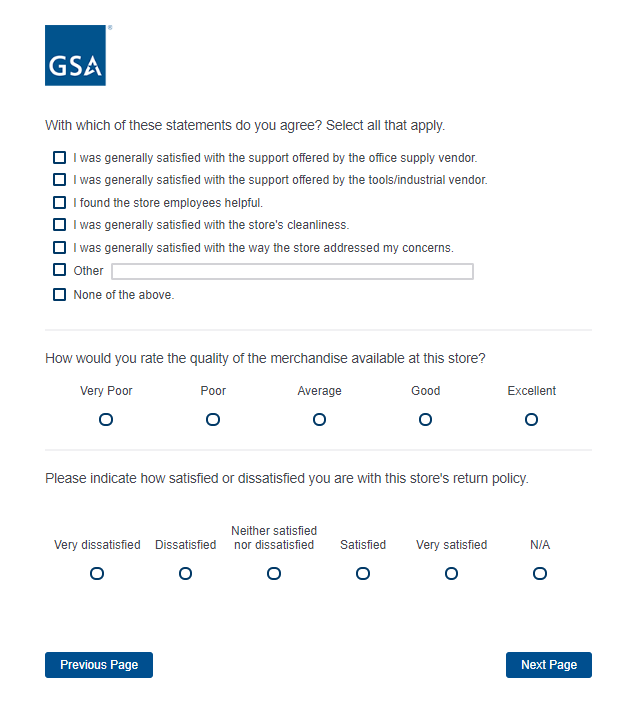
Task: Pick N/A for the return policy
Action: pyautogui.click(x=540, y=574)
